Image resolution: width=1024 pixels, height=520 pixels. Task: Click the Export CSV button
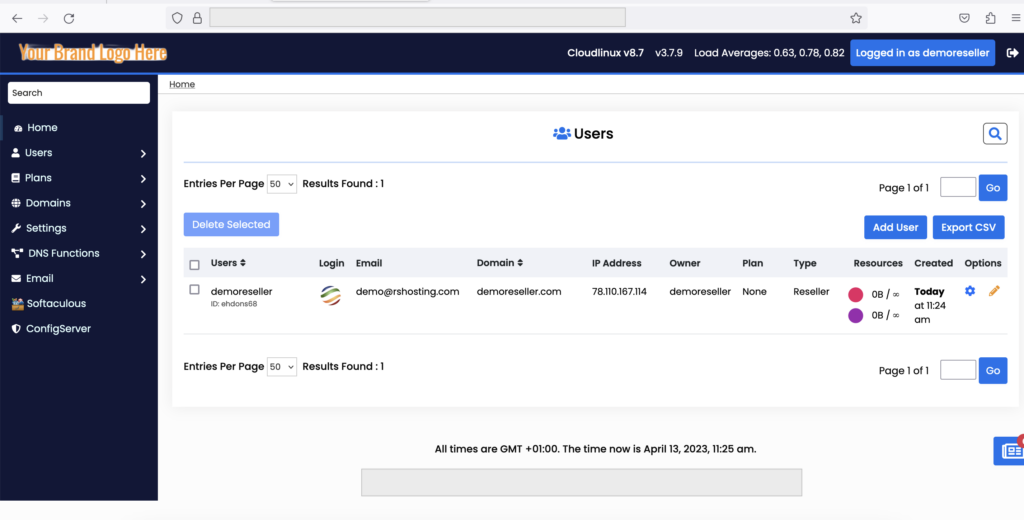(x=968, y=227)
